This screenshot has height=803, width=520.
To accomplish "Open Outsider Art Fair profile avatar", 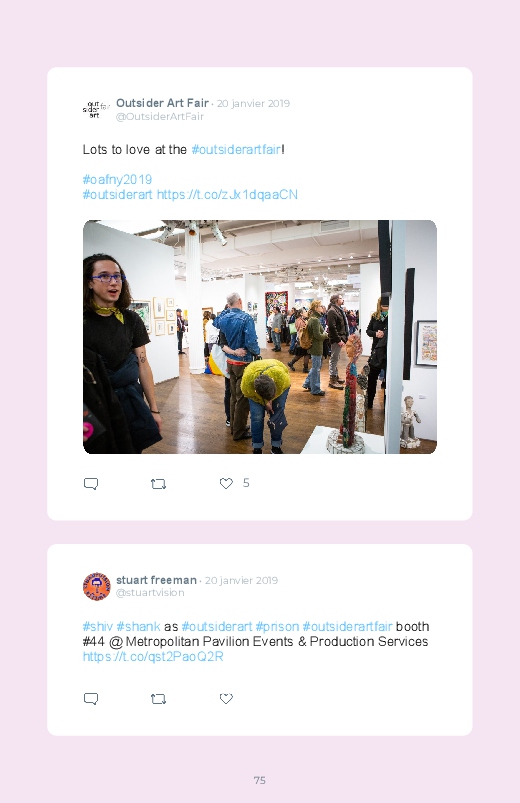I will tap(96, 109).
